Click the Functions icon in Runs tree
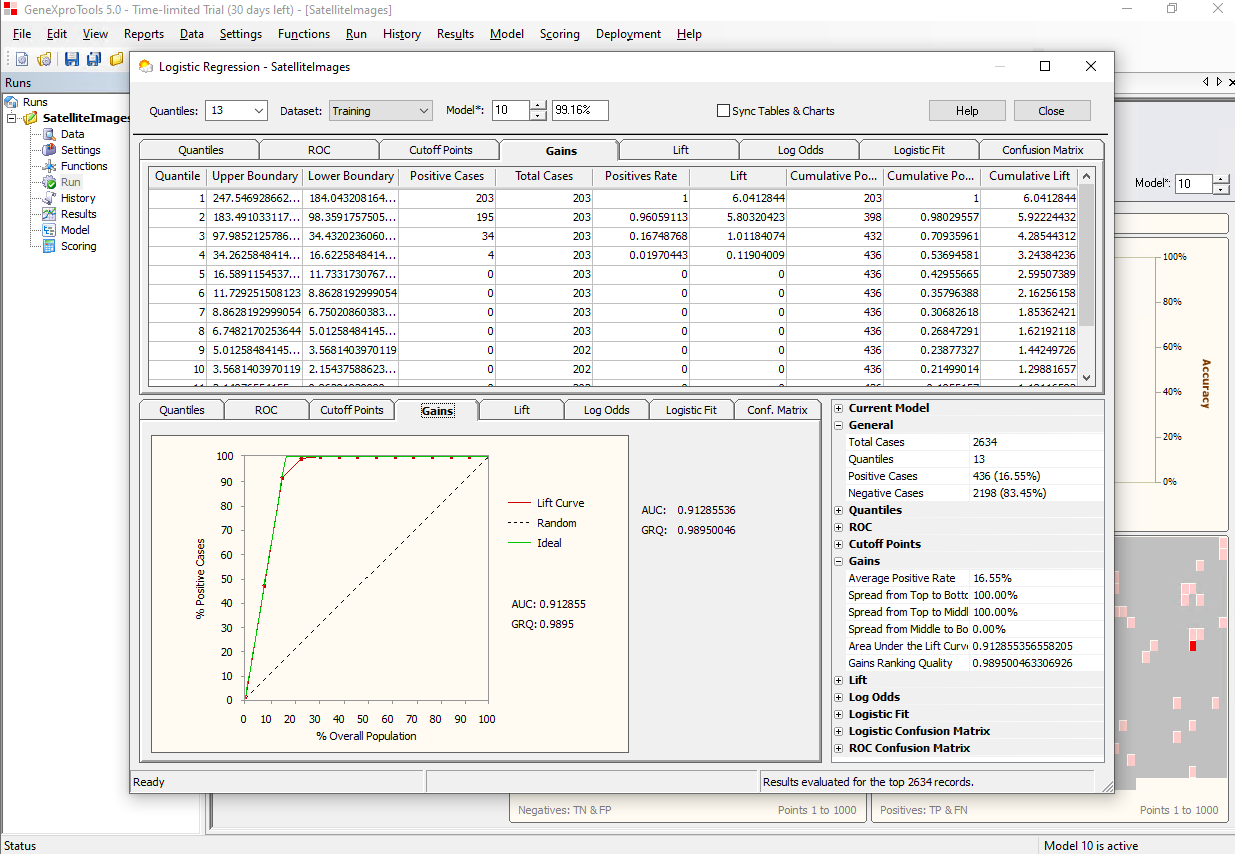 (x=49, y=166)
